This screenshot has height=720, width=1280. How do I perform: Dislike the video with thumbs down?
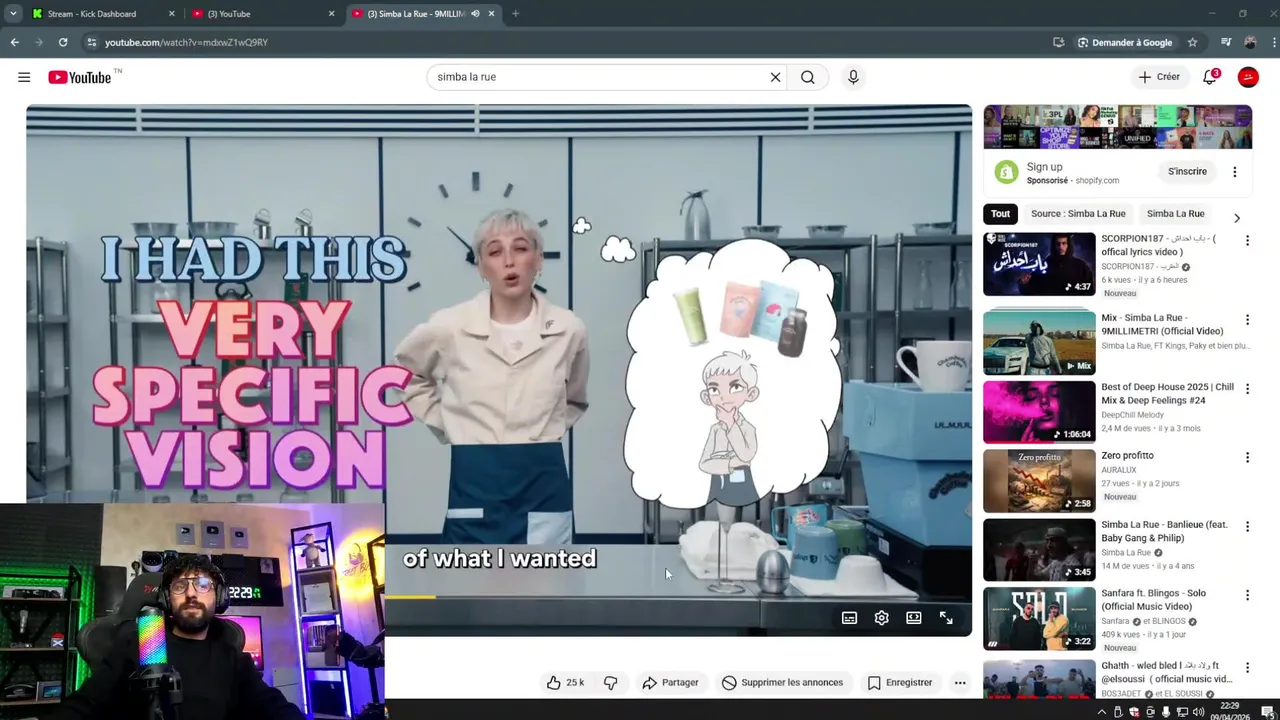tap(611, 683)
